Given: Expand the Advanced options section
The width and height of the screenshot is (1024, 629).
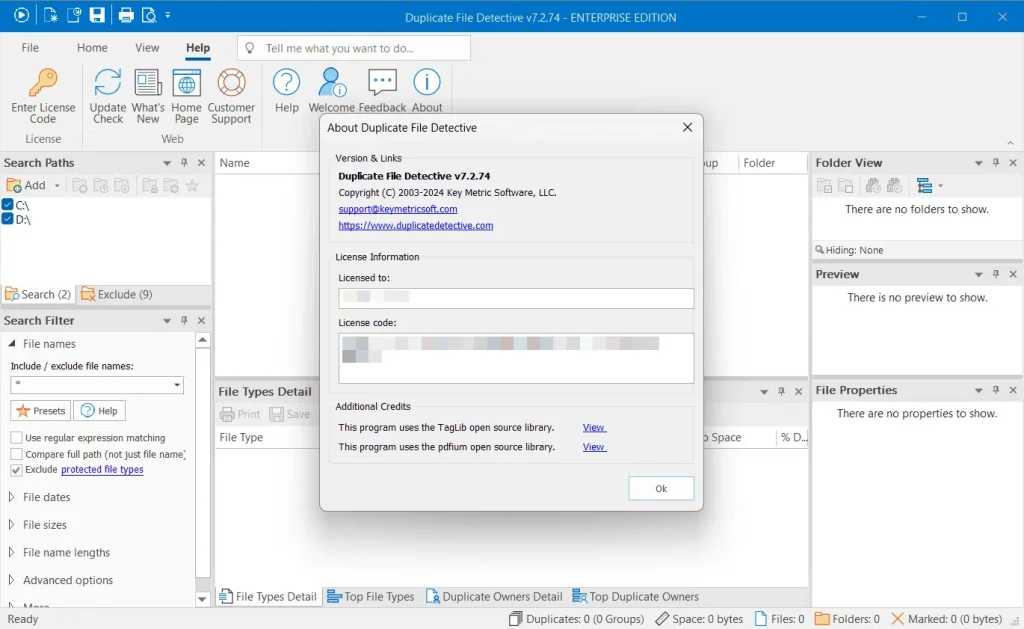Looking at the screenshot, I should 67,580.
